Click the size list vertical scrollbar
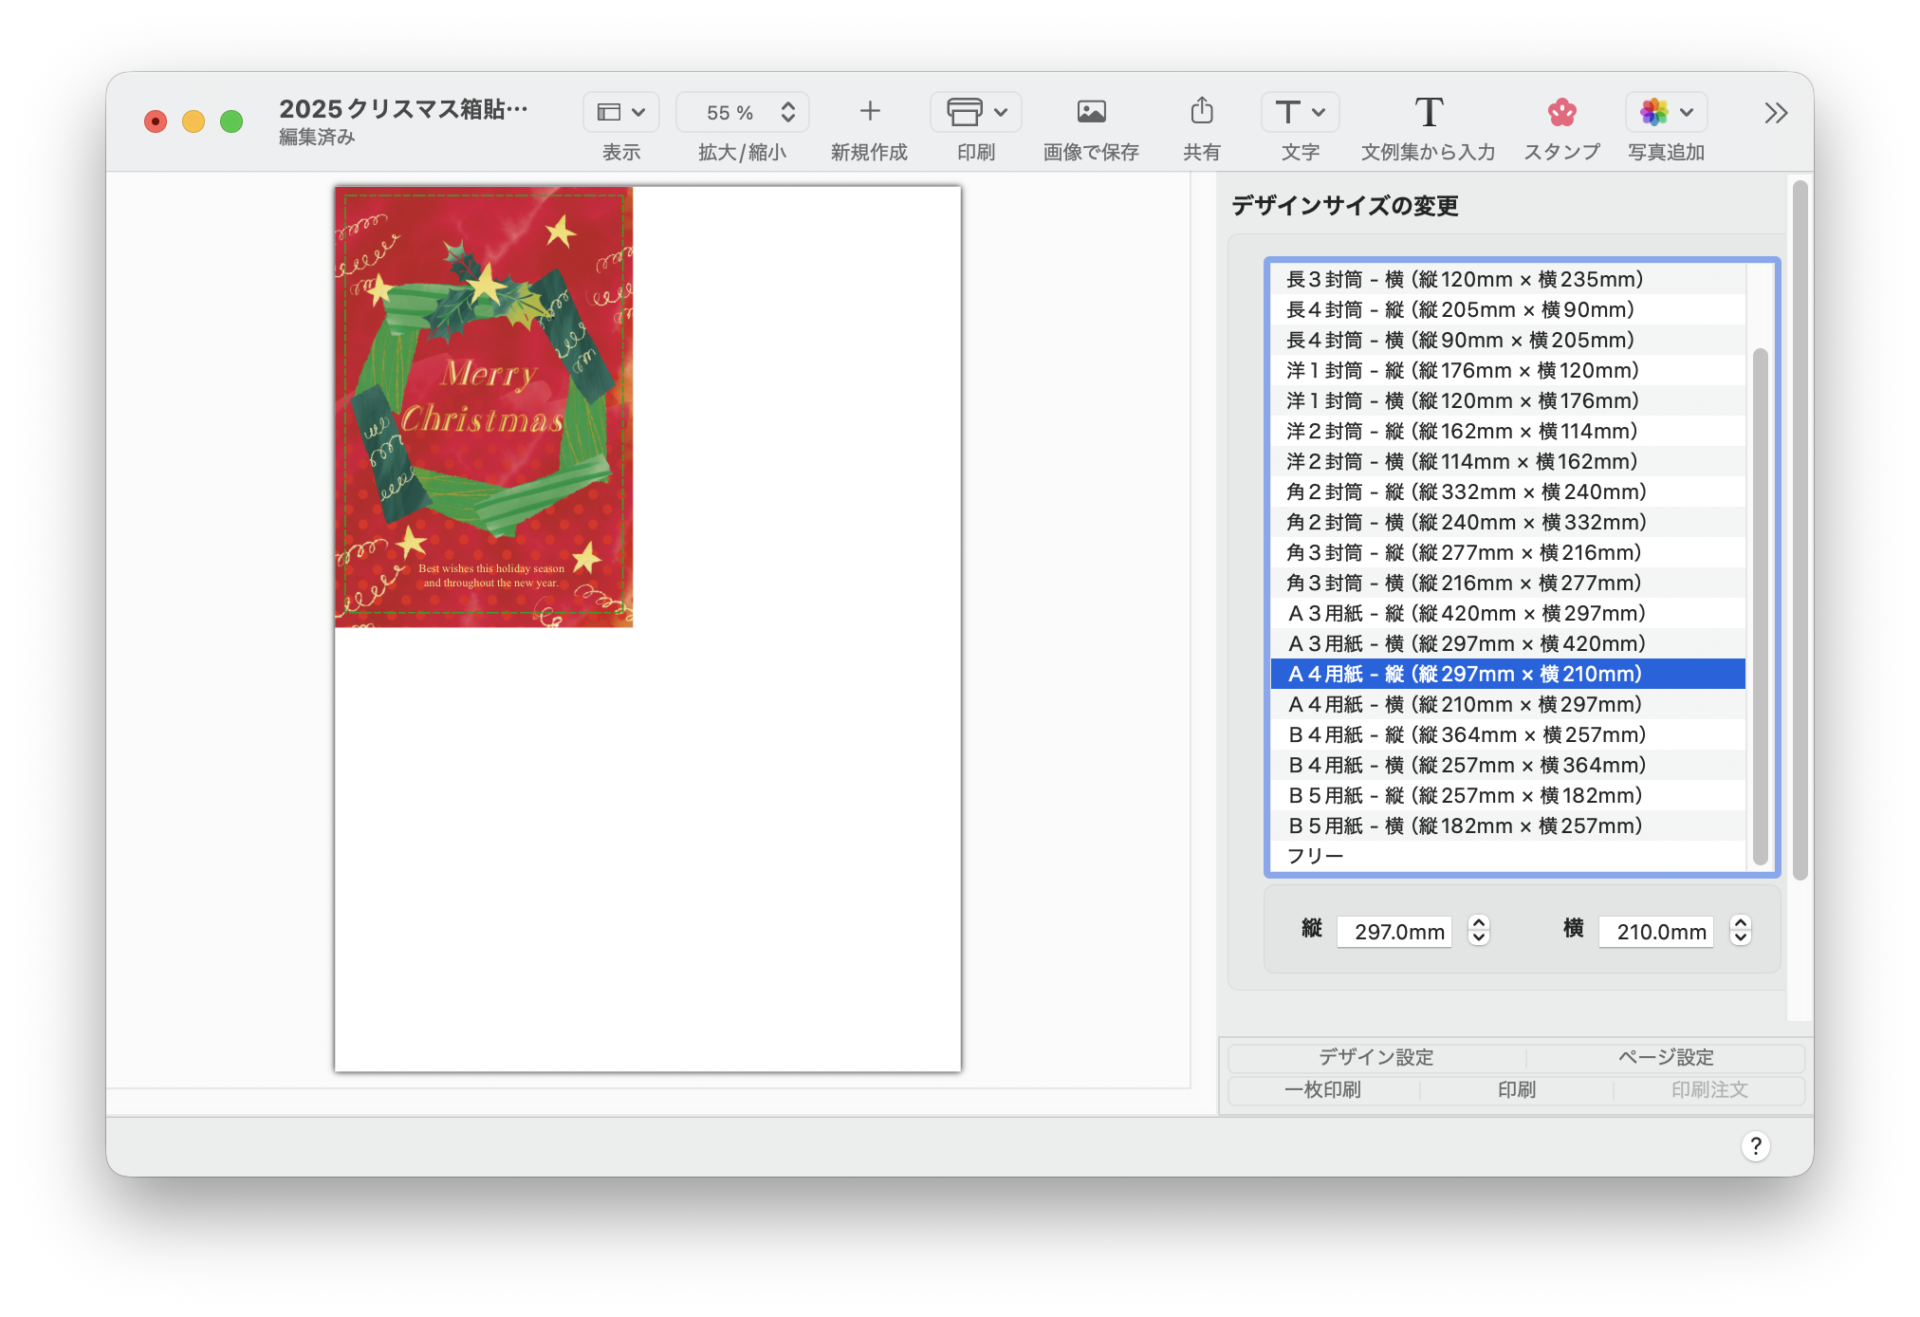This screenshot has height=1317, width=1920. pos(1760,605)
